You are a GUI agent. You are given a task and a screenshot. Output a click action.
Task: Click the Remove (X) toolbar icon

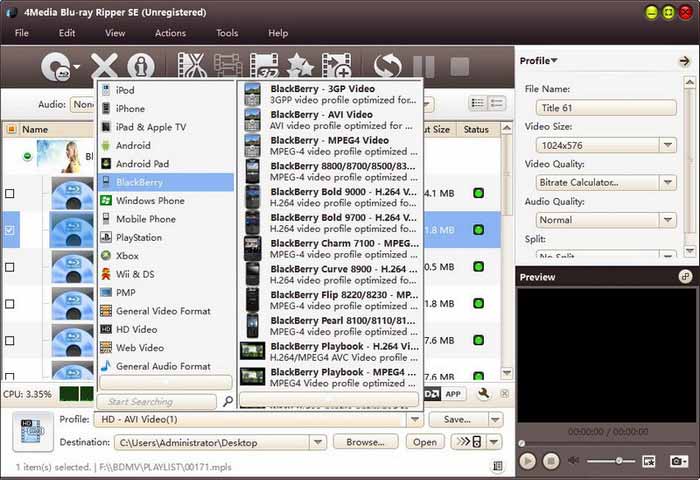[104, 67]
